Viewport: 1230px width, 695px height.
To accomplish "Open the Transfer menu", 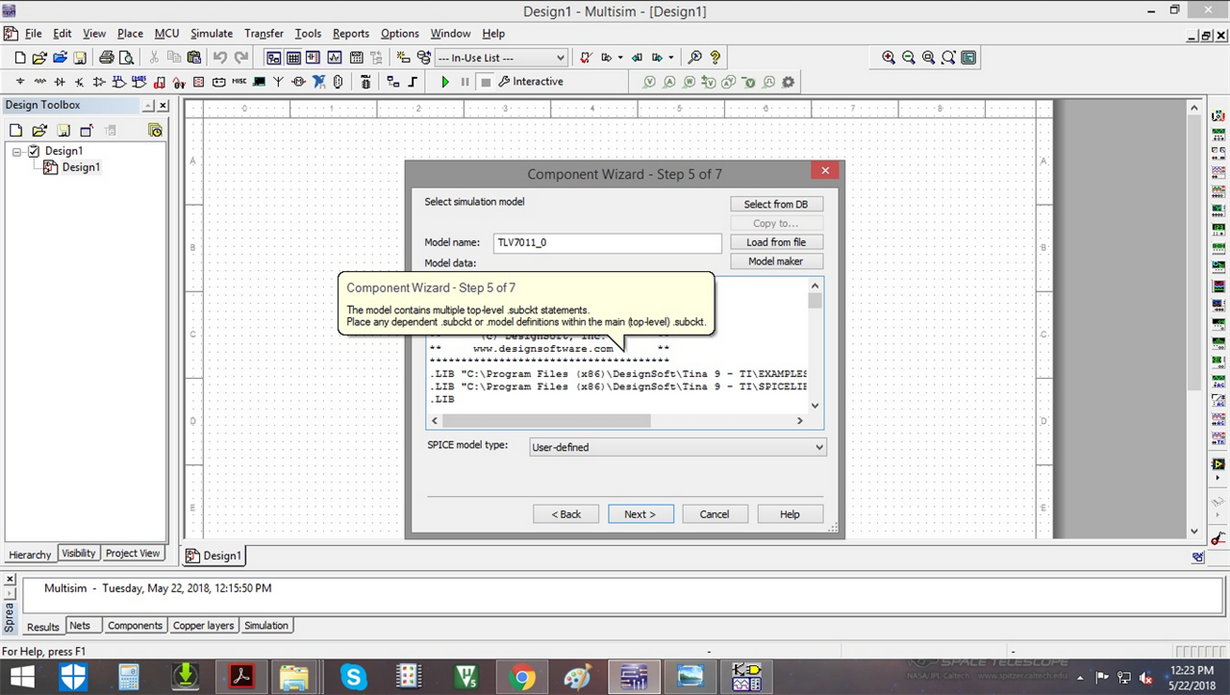I will tap(264, 34).
